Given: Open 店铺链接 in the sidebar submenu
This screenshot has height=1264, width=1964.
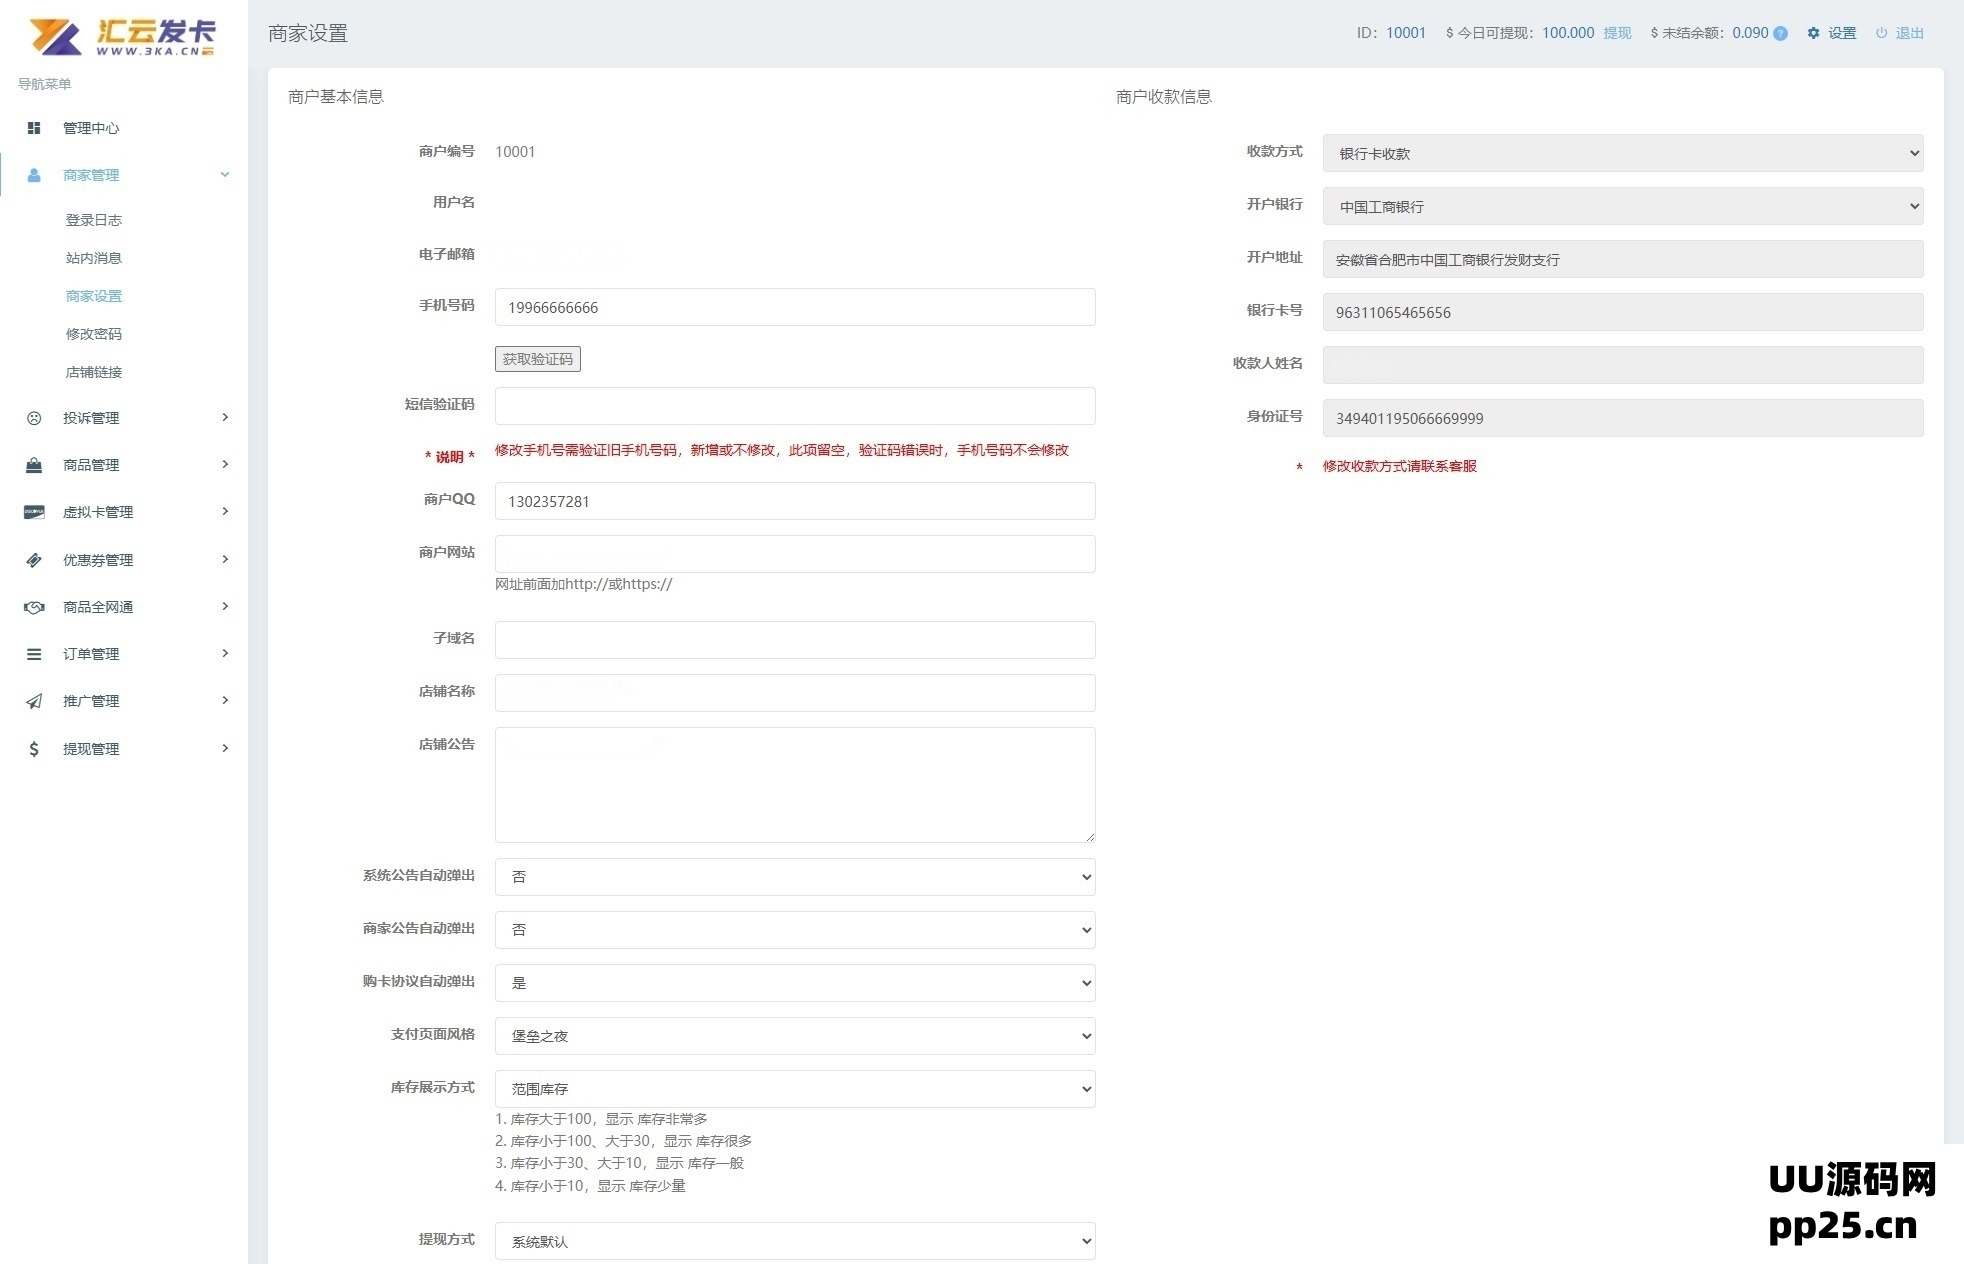Looking at the screenshot, I should coord(94,372).
